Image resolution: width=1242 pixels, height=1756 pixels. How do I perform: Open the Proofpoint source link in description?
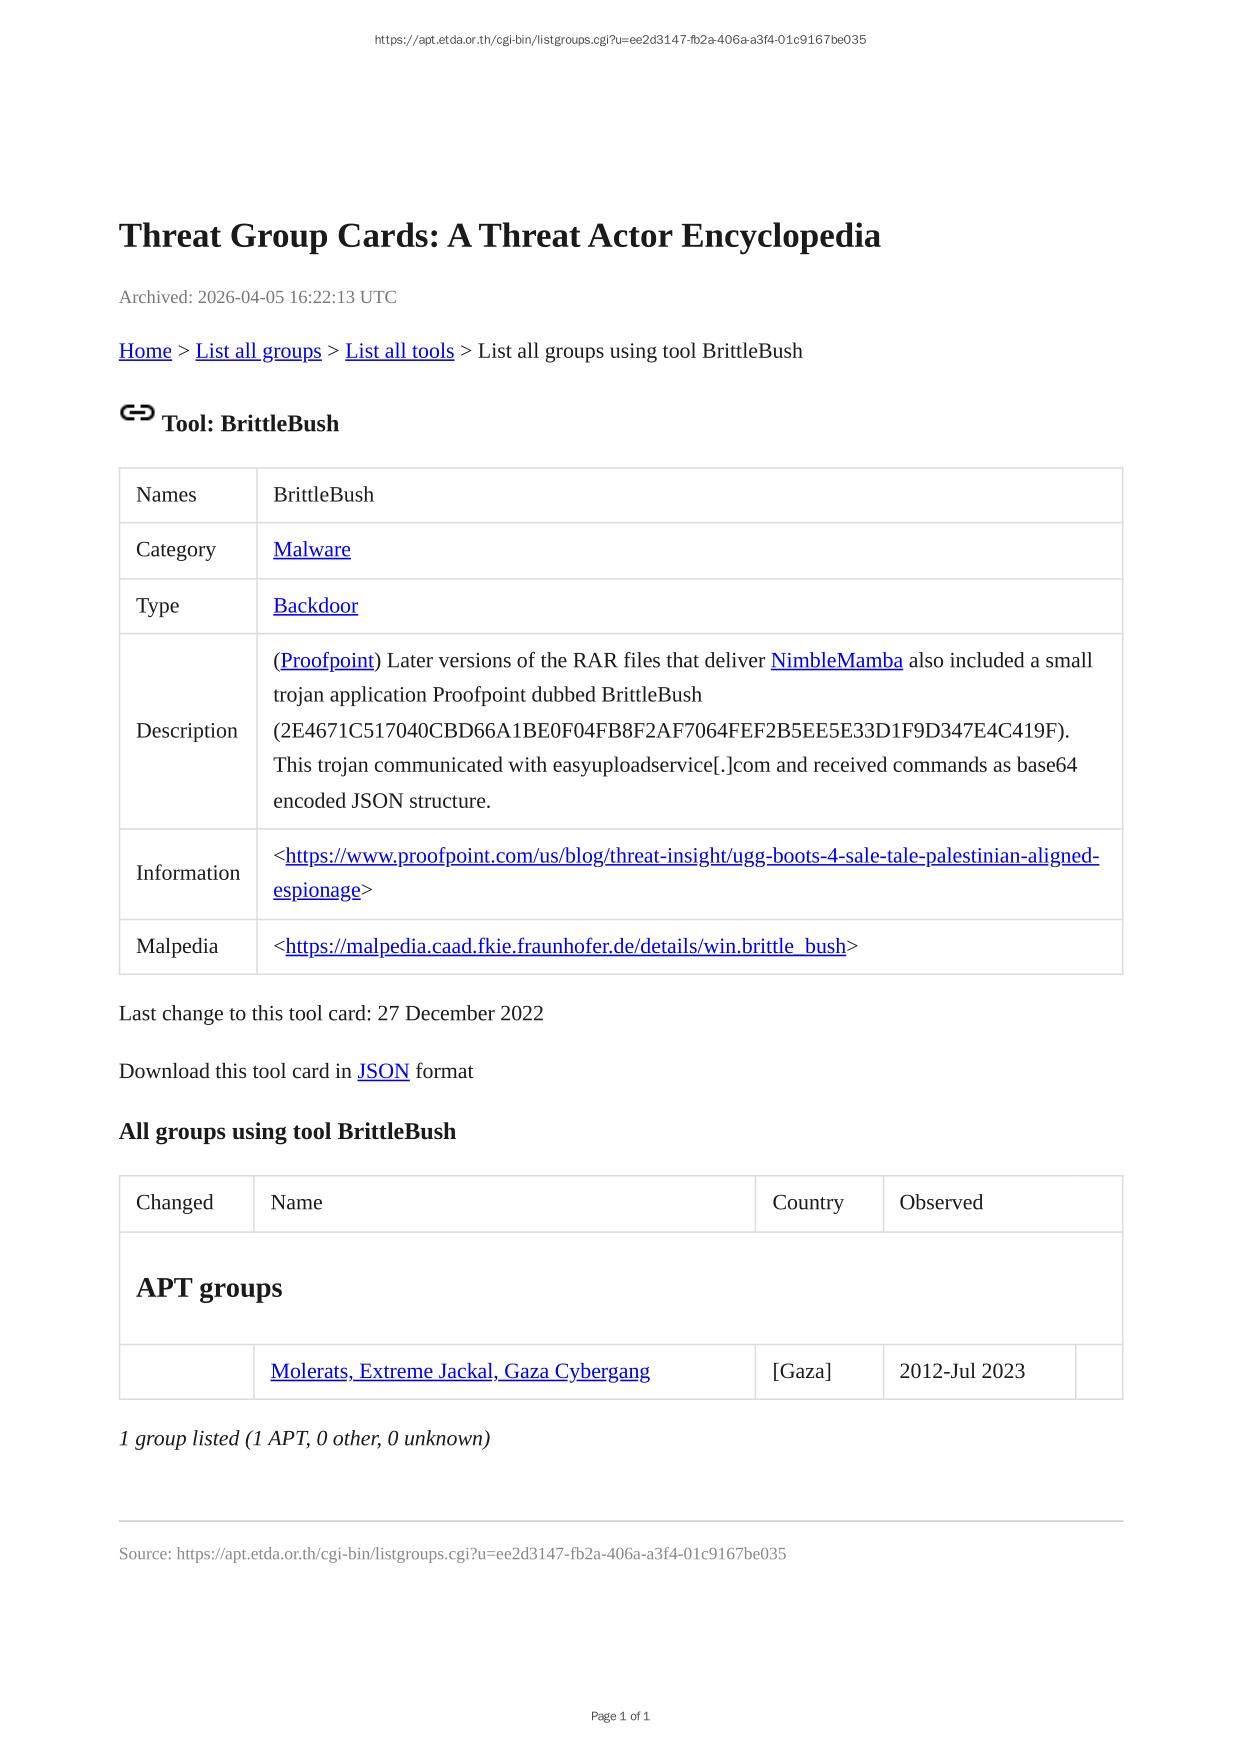tap(327, 661)
